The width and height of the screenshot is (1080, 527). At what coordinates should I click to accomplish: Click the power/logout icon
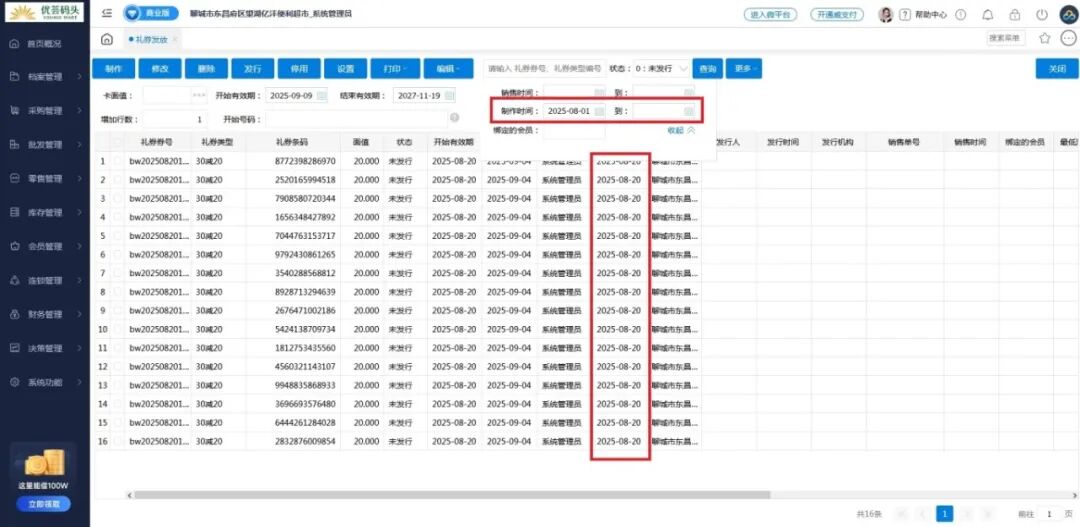1042,15
